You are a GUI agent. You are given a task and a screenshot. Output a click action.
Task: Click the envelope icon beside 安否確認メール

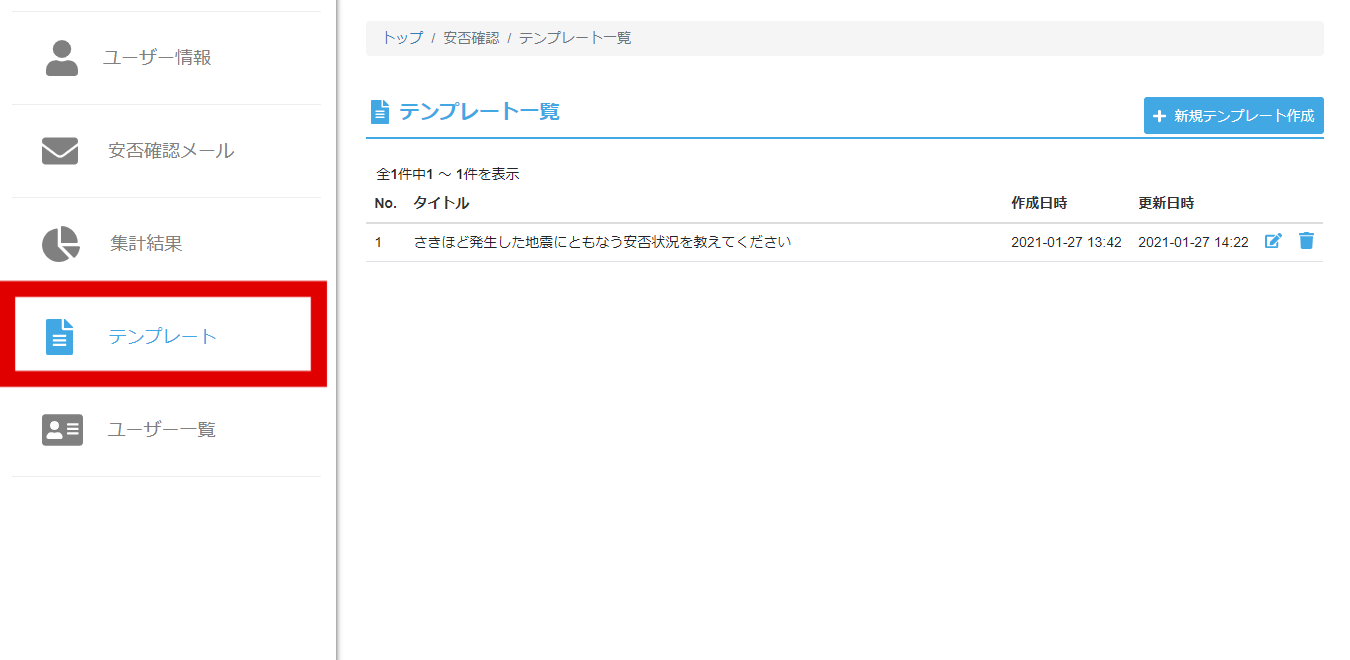60,151
